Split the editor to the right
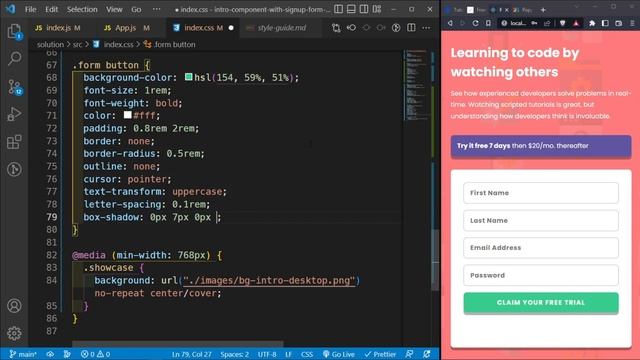 tap(411, 28)
